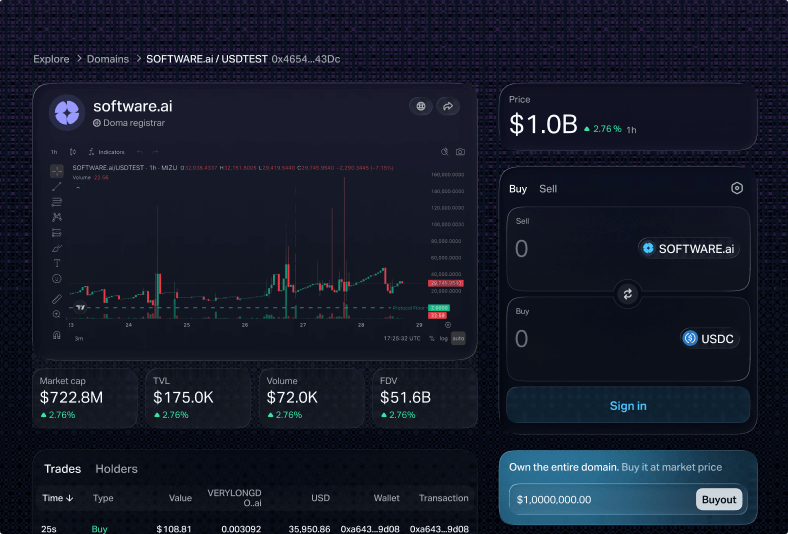Click the Transaction column header
This screenshot has height=534, width=788.
444,498
